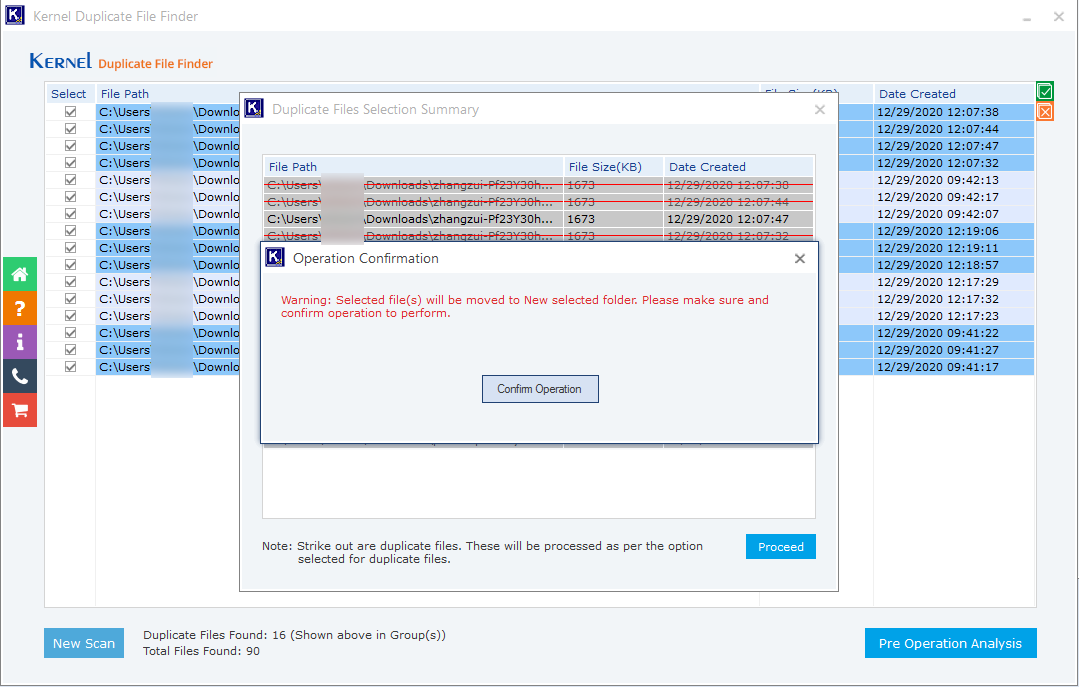
Task: Select struck-out summary row dated 12:07:44
Action: (x=539, y=202)
